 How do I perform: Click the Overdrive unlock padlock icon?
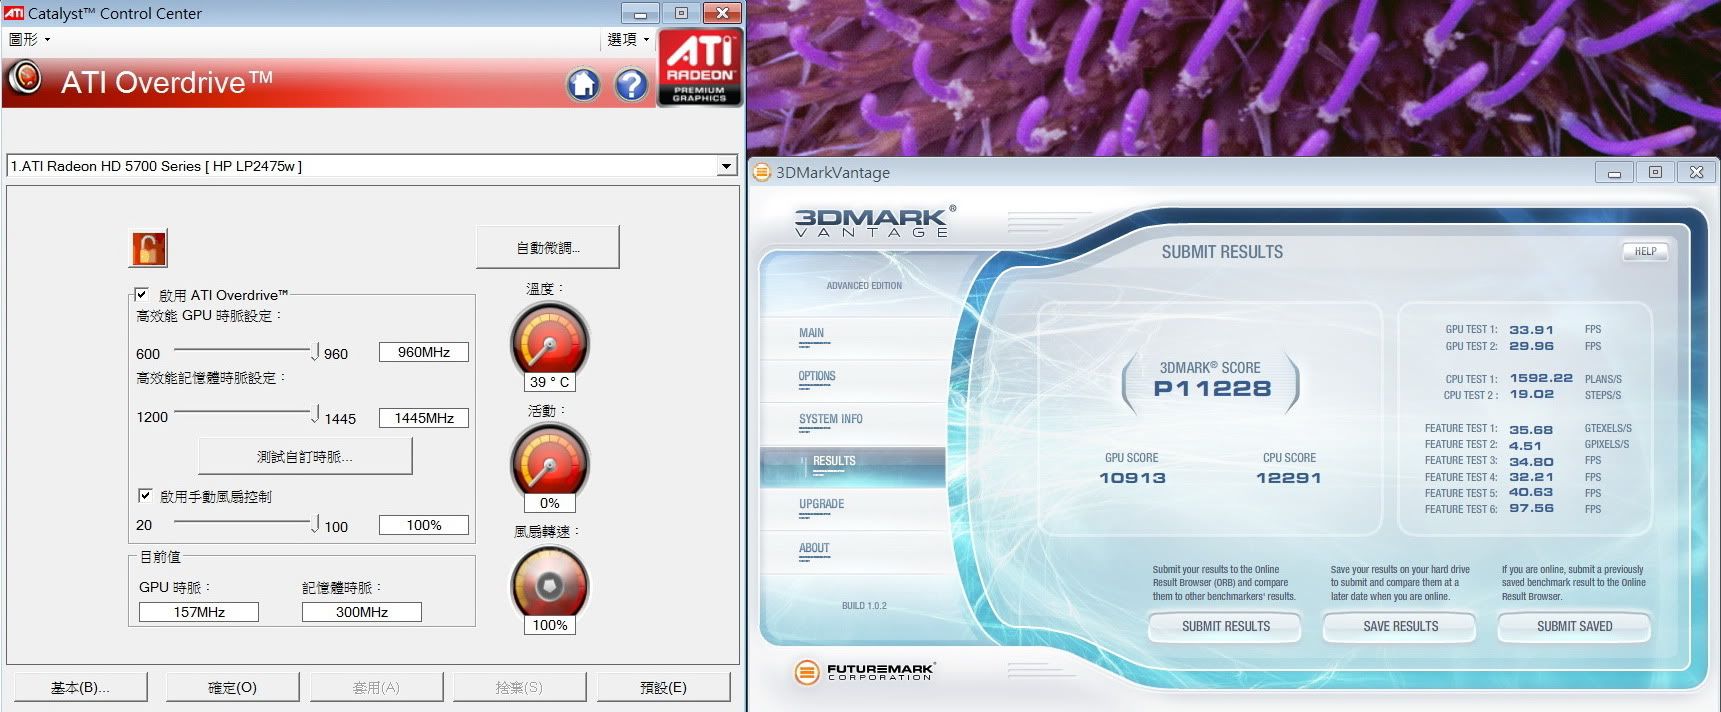pos(148,248)
